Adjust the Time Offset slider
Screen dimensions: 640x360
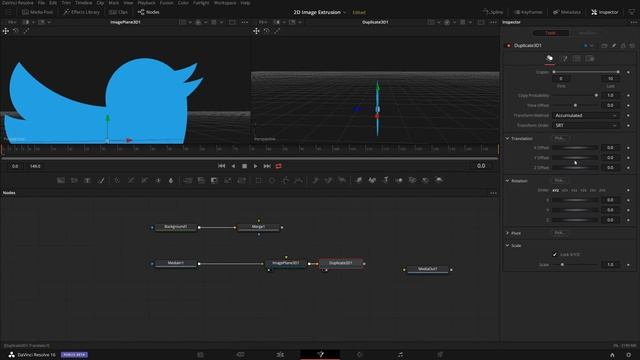coord(575,105)
